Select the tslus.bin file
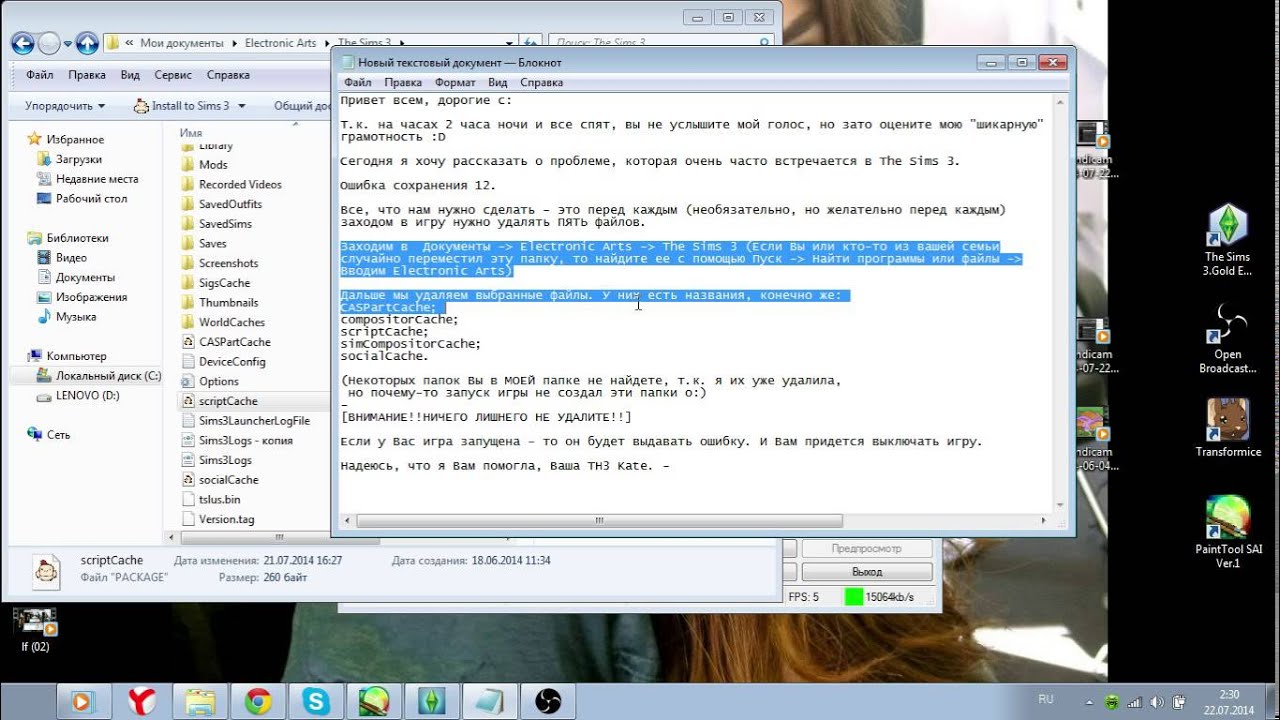 tap(219, 499)
